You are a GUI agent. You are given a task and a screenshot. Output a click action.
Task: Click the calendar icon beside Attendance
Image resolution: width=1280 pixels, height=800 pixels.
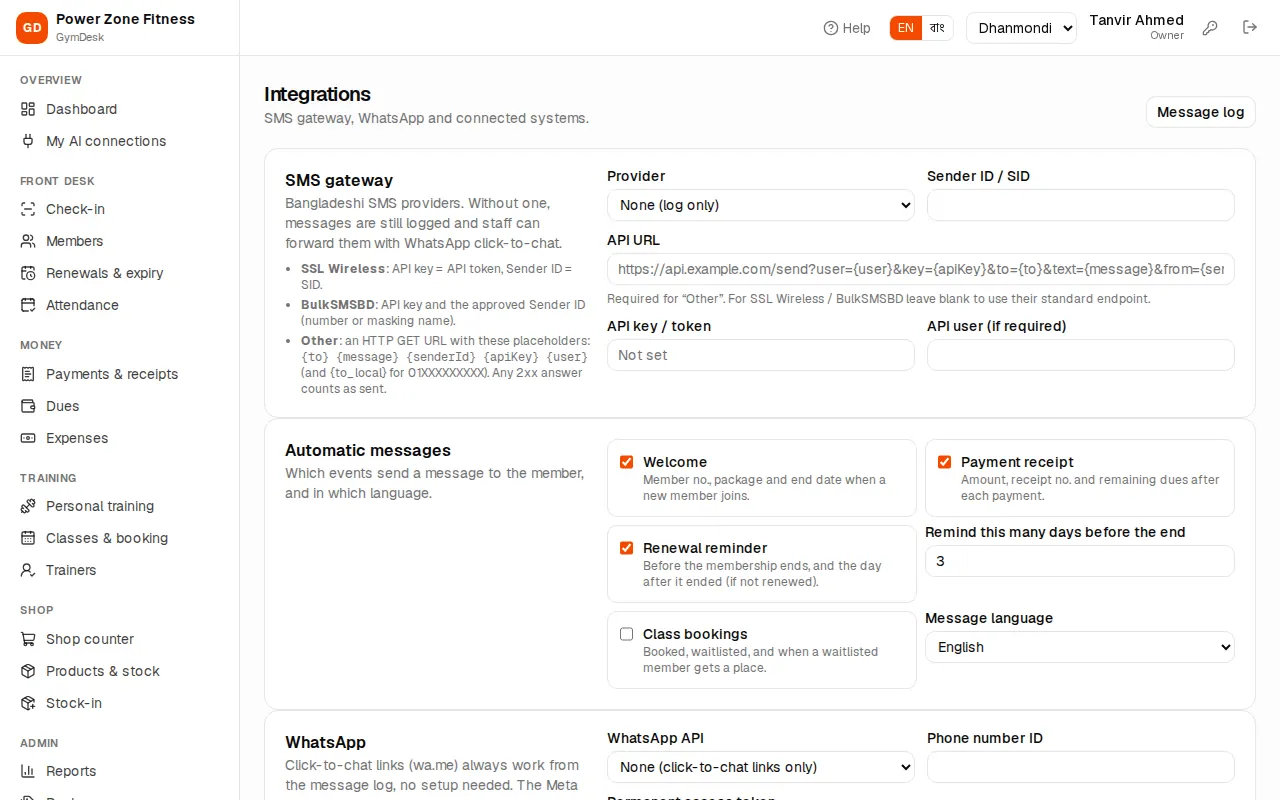point(28,305)
